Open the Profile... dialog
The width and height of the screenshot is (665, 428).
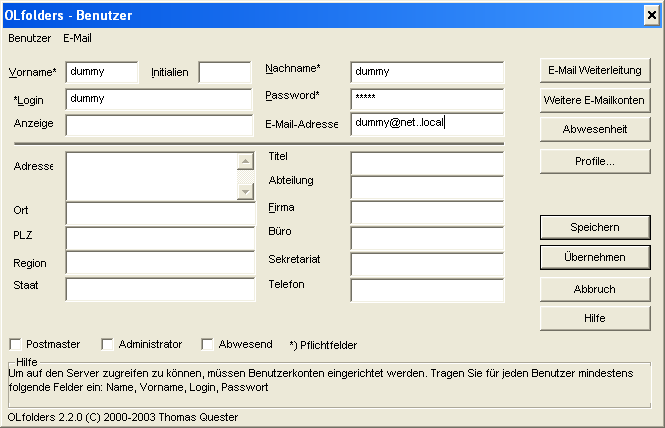pyautogui.click(x=595, y=160)
